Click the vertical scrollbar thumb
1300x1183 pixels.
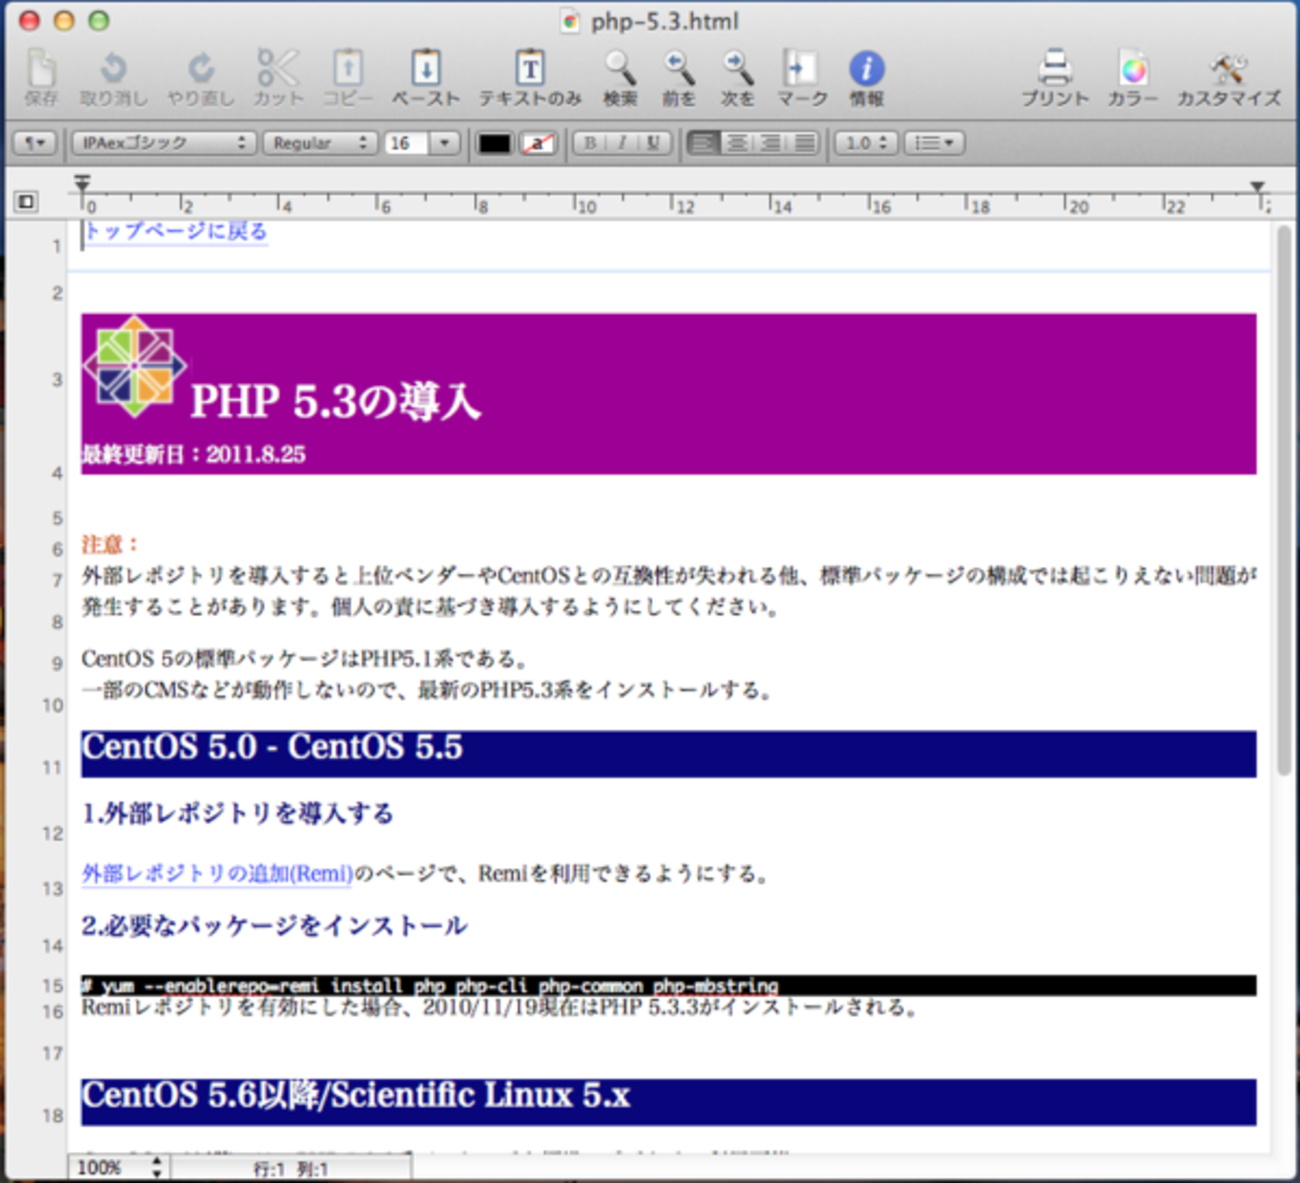(x=1284, y=500)
